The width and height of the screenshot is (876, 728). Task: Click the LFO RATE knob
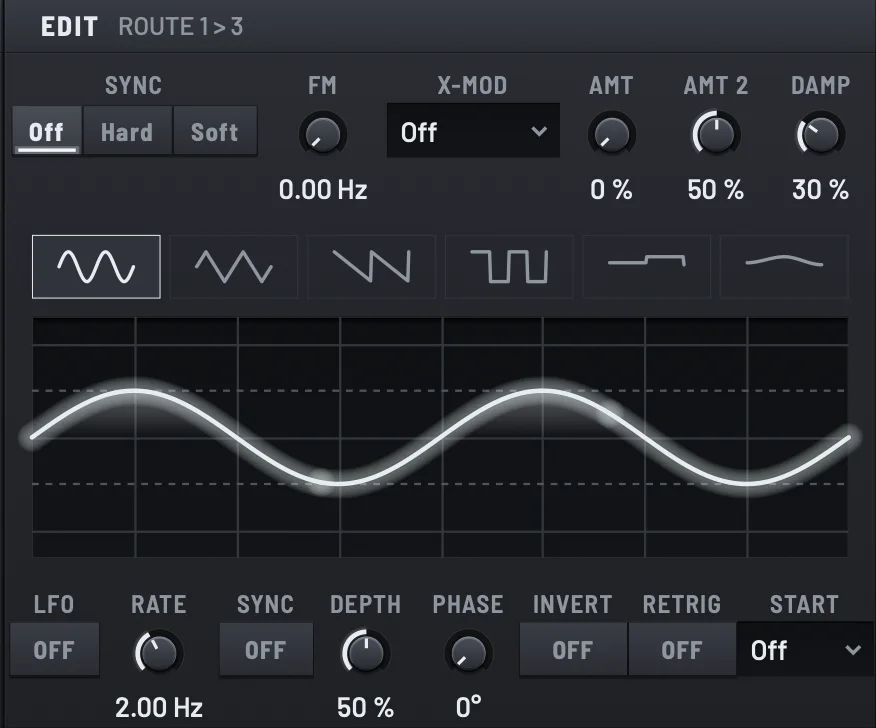159,653
